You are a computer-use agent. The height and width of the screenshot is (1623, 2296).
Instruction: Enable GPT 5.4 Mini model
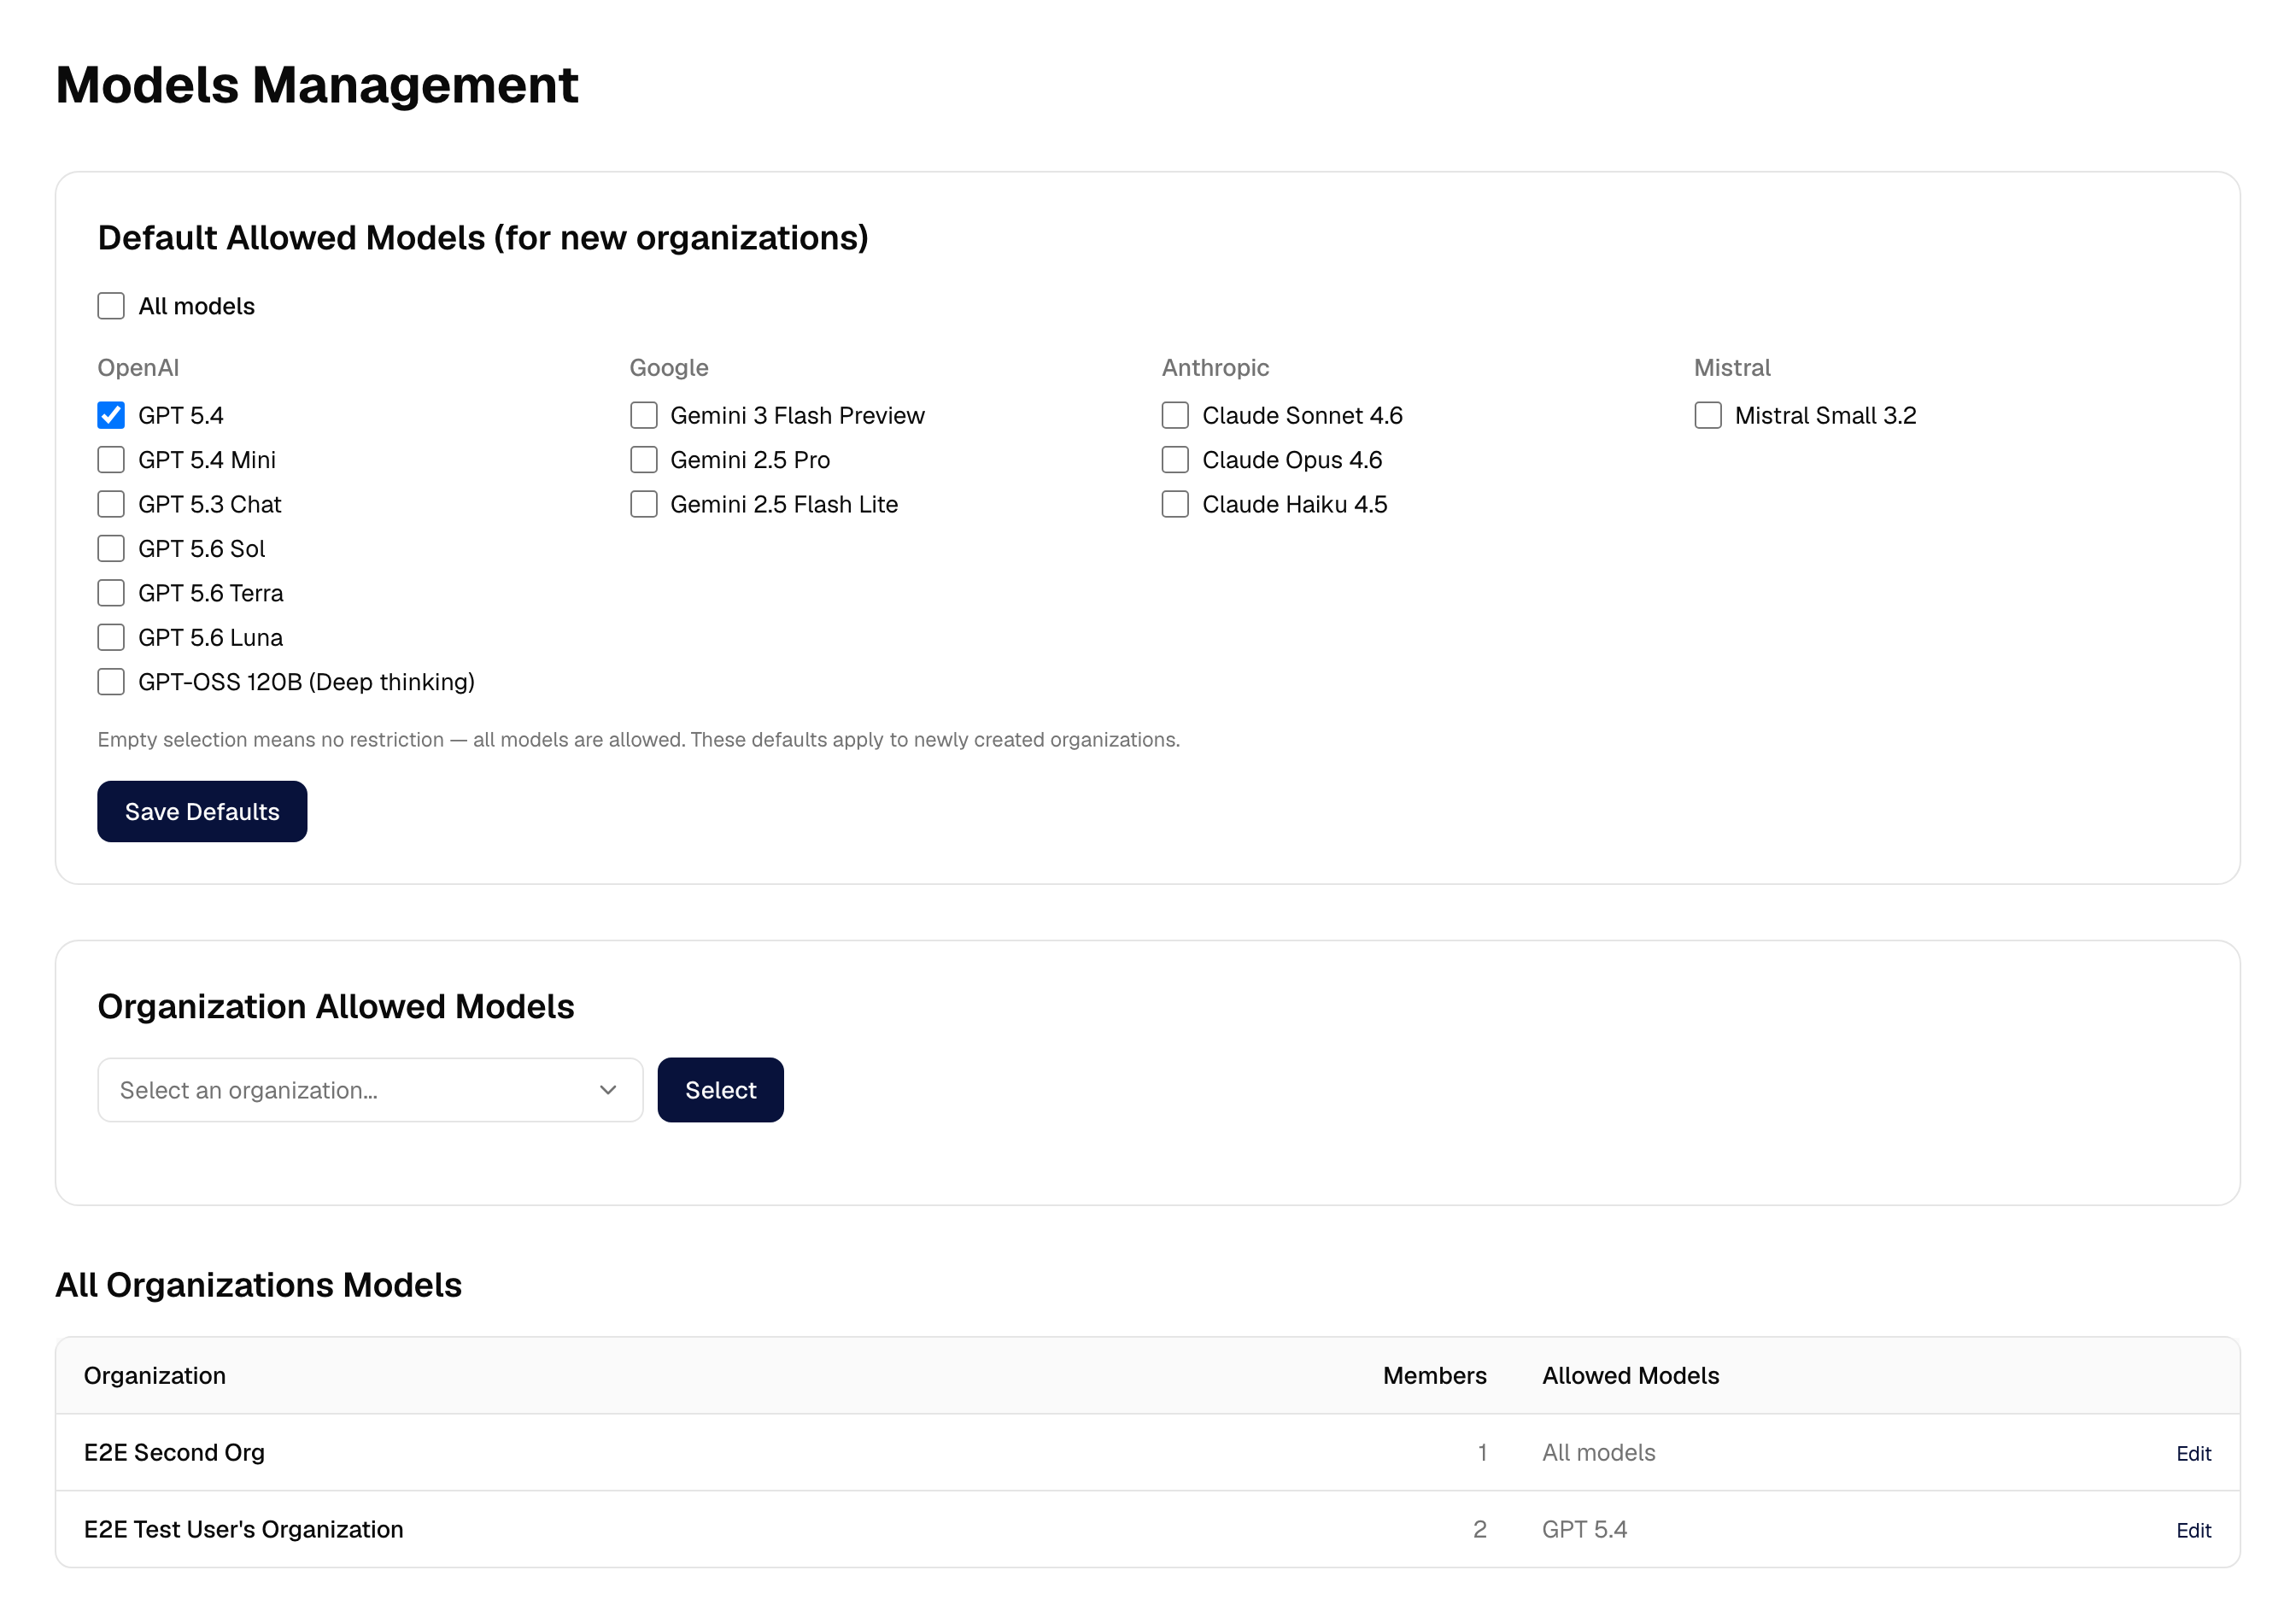click(x=111, y=460)
